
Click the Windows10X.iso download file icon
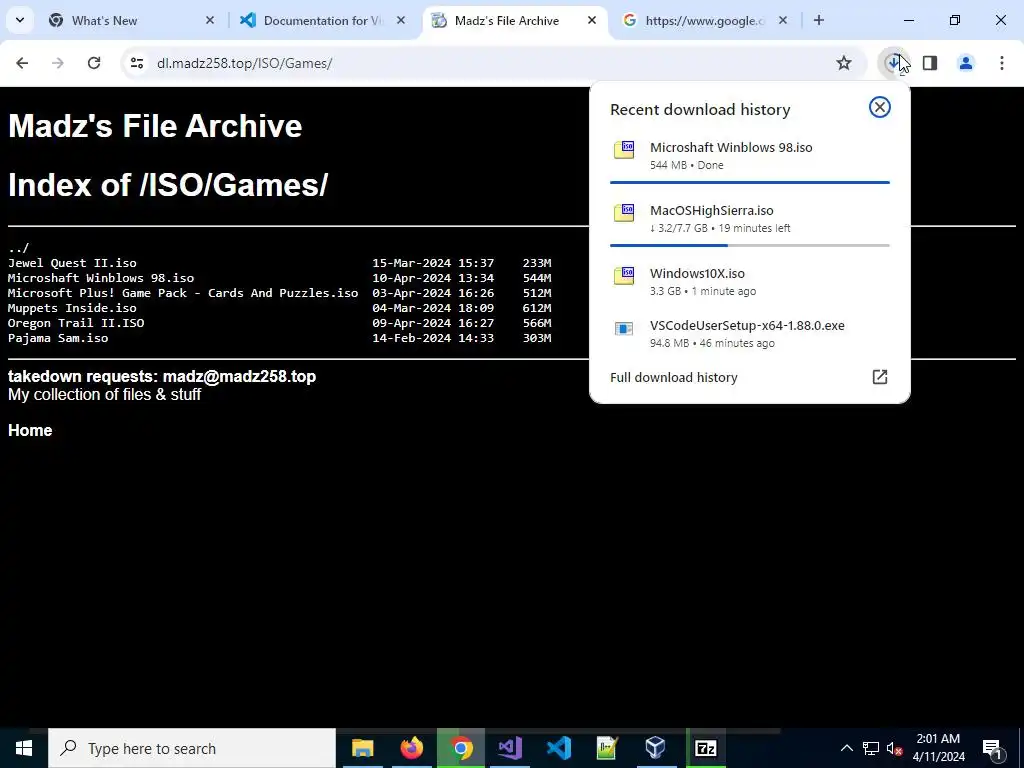624,275
